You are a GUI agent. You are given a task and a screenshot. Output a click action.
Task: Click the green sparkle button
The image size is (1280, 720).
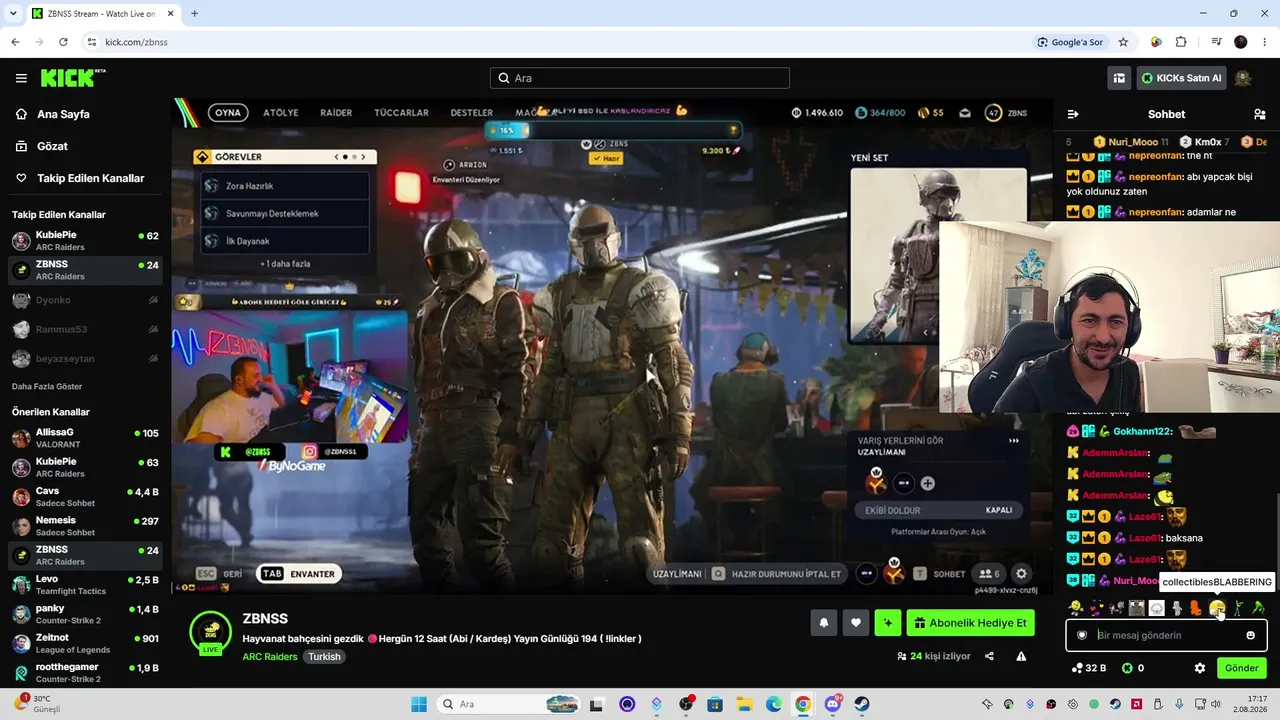pos(888,623)
